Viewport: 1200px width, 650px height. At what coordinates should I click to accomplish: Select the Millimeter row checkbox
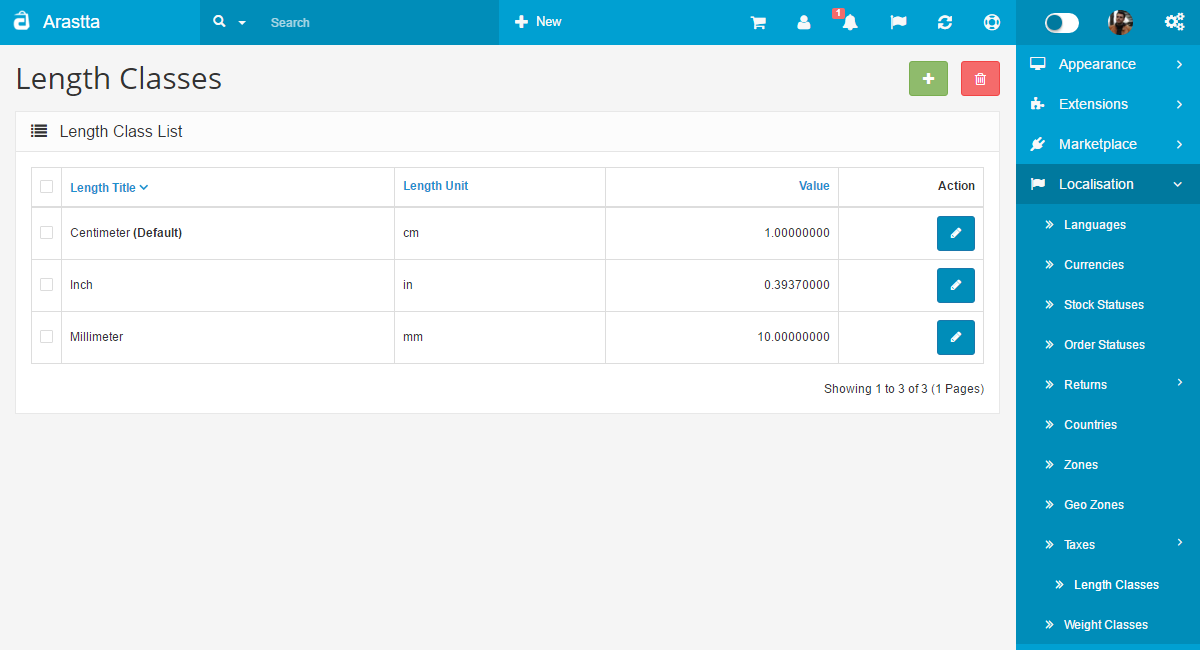tap(46, 336)
